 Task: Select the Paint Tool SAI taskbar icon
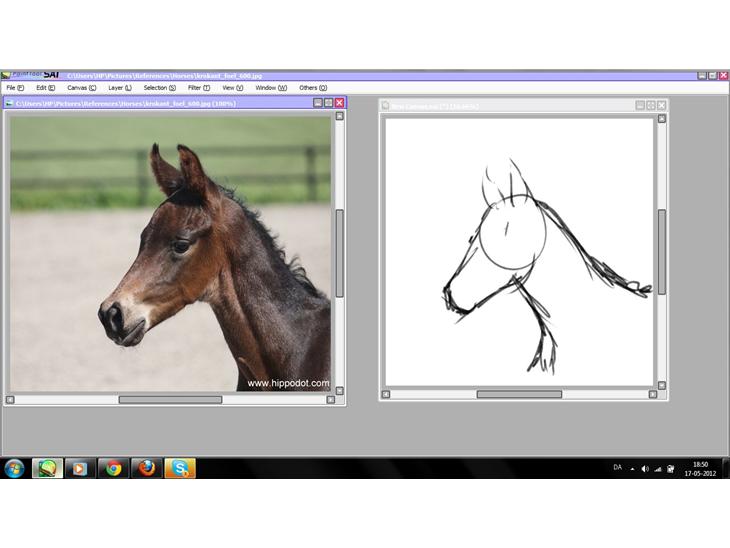[46, 468]
